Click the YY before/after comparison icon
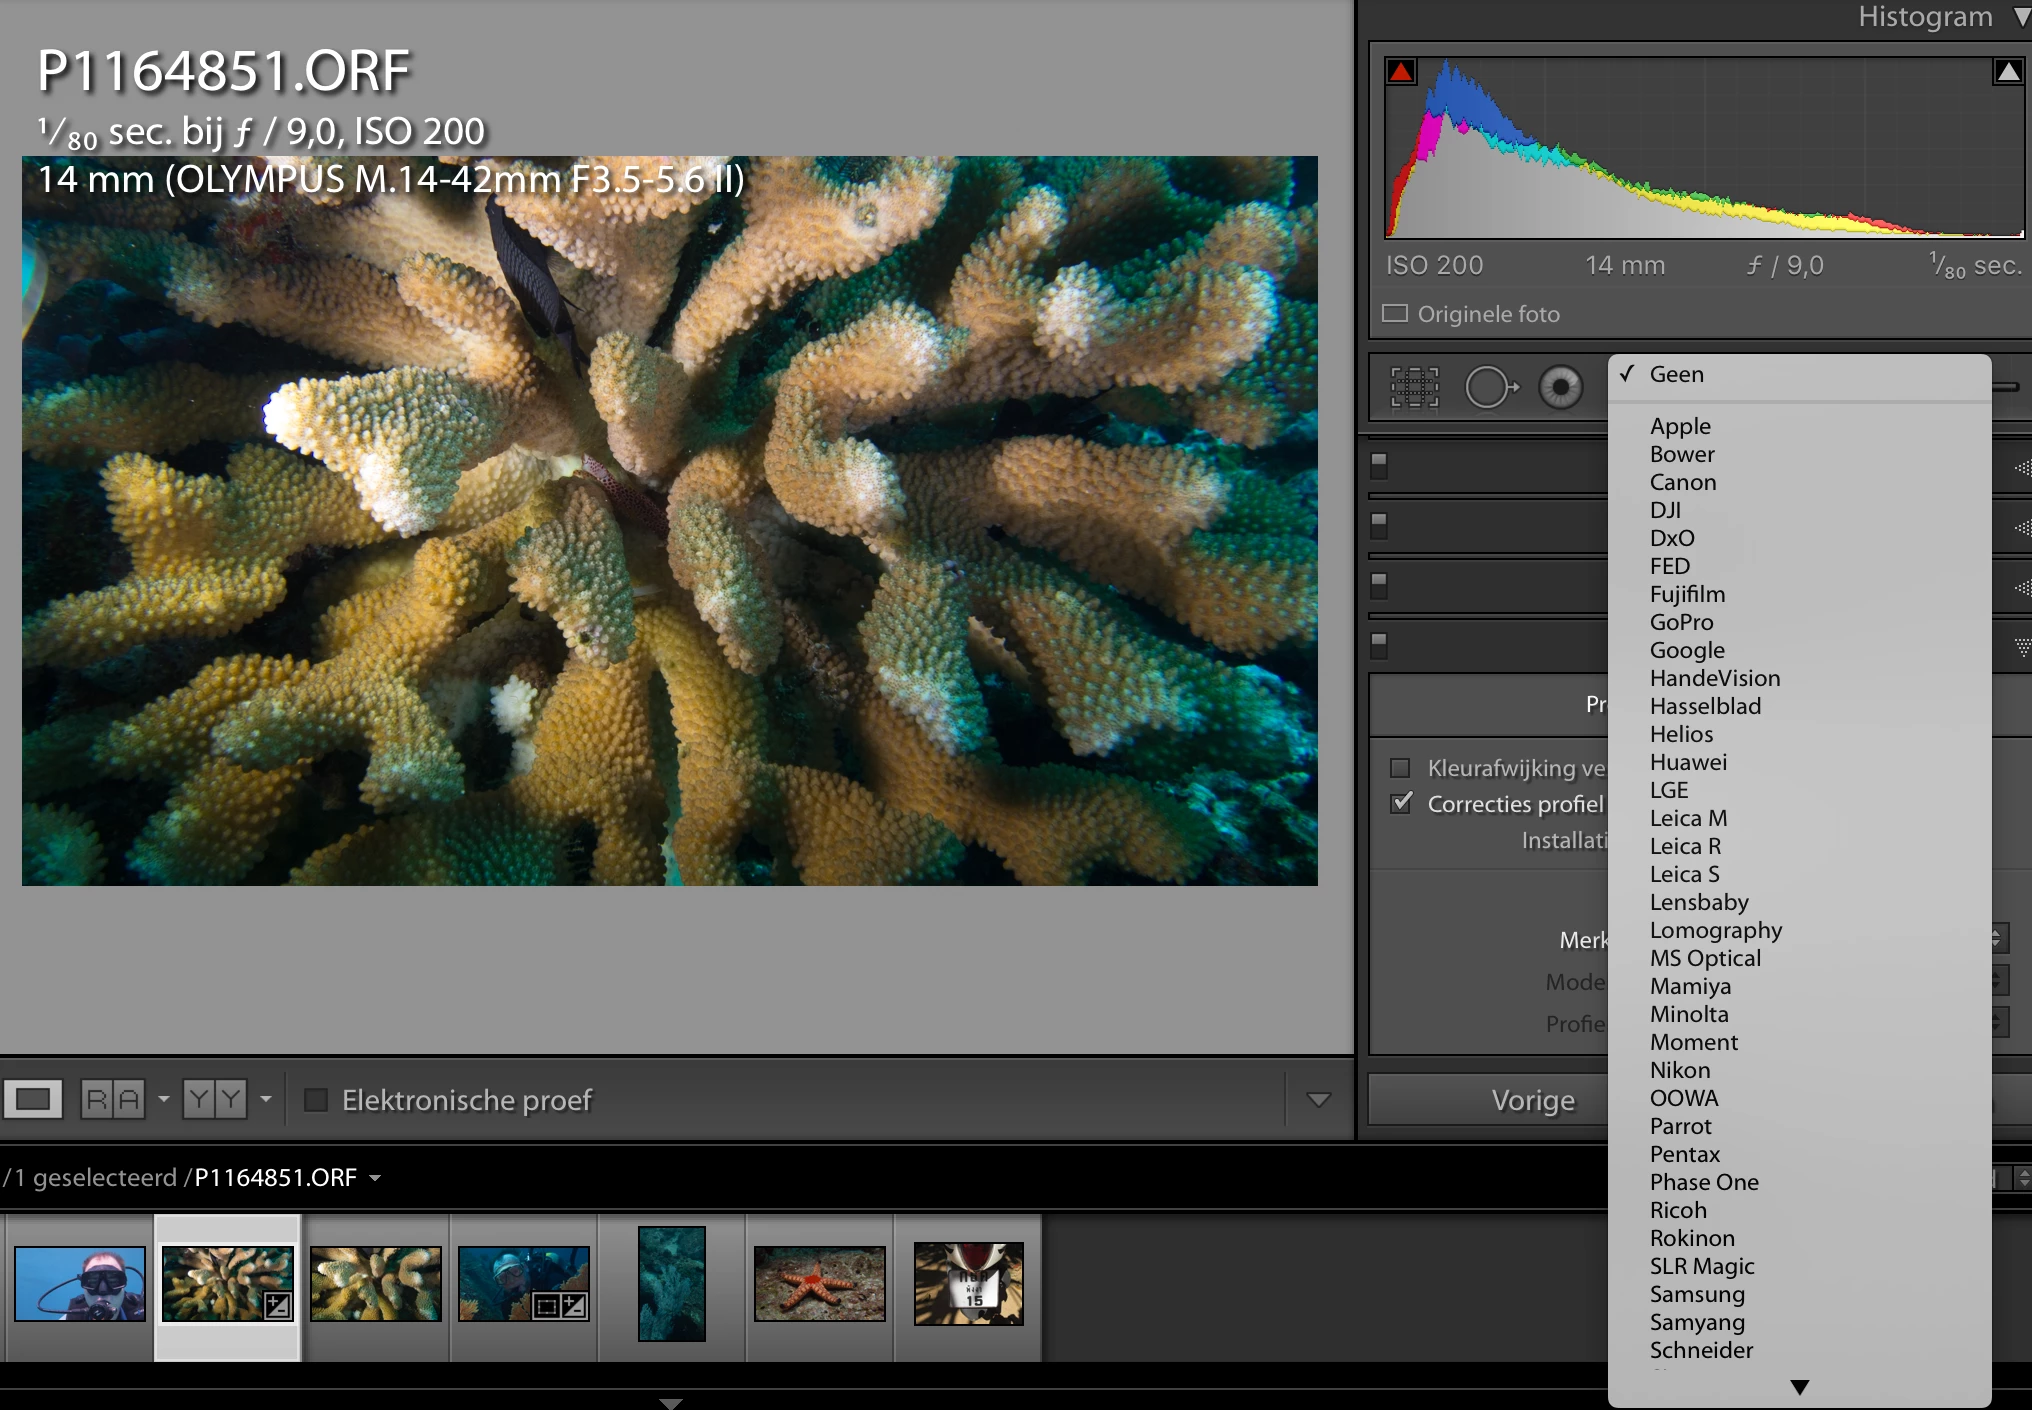The width and height of the screenshot is (2032, 1410). coord(214,1100)
